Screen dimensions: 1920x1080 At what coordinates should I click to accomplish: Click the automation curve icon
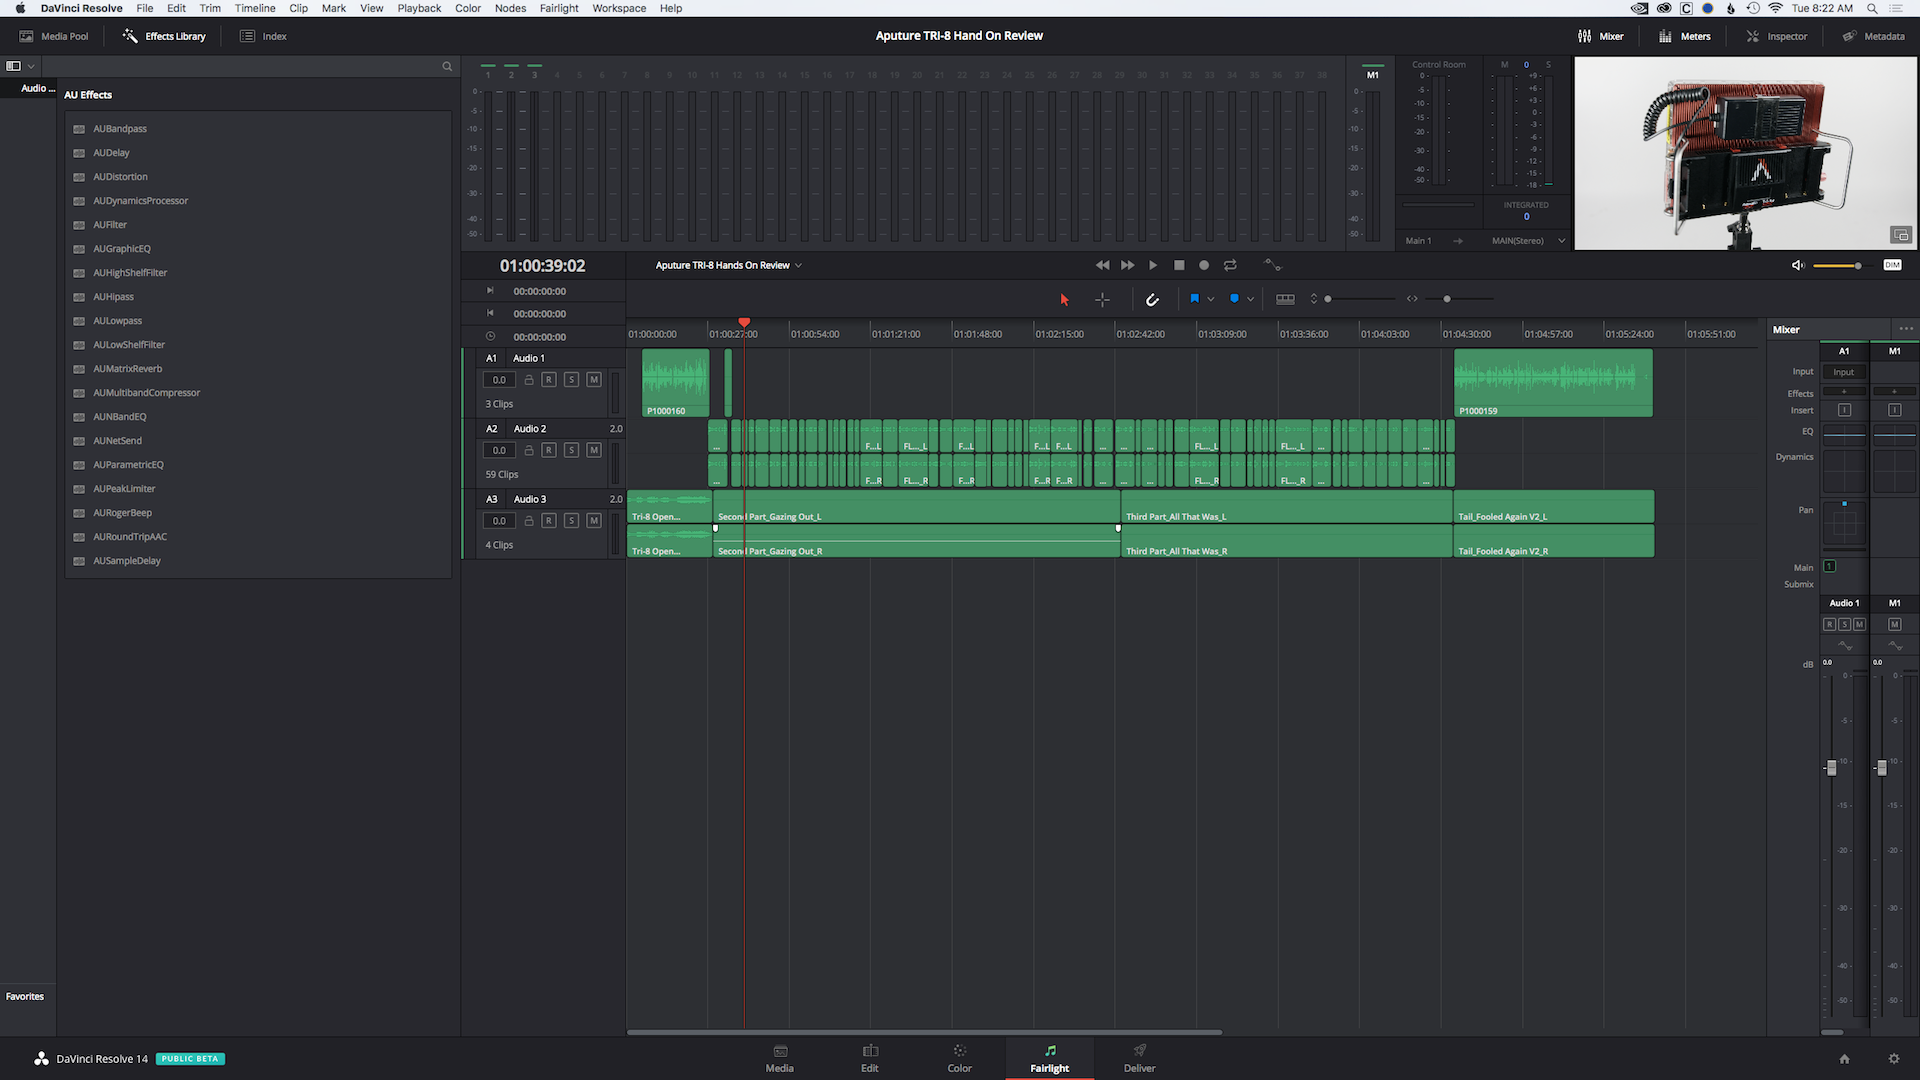click(x=1272, y=265)
